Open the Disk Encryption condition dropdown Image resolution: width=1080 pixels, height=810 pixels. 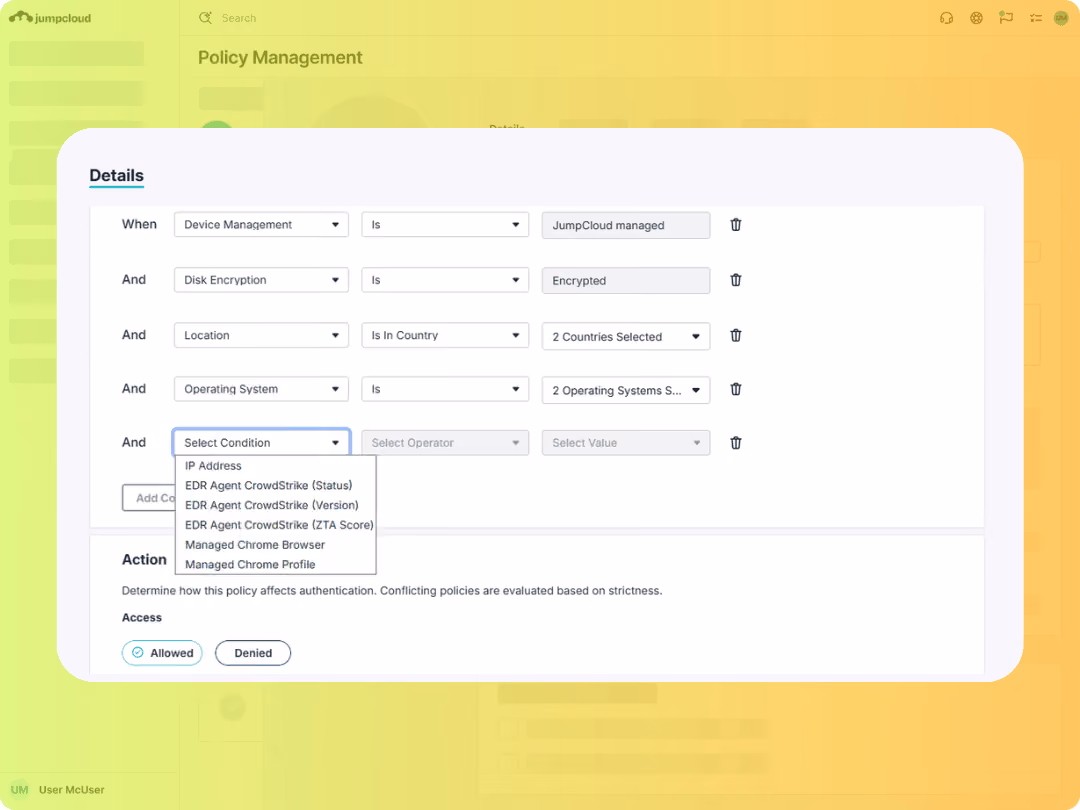click(261, 280)
